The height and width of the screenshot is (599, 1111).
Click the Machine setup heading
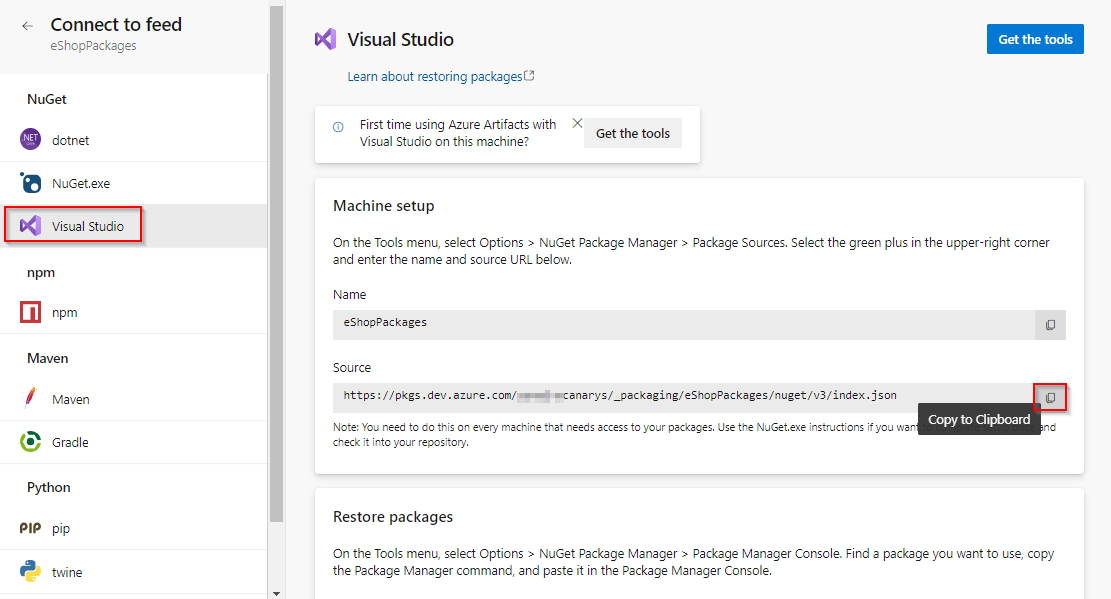tap(383, 206)
